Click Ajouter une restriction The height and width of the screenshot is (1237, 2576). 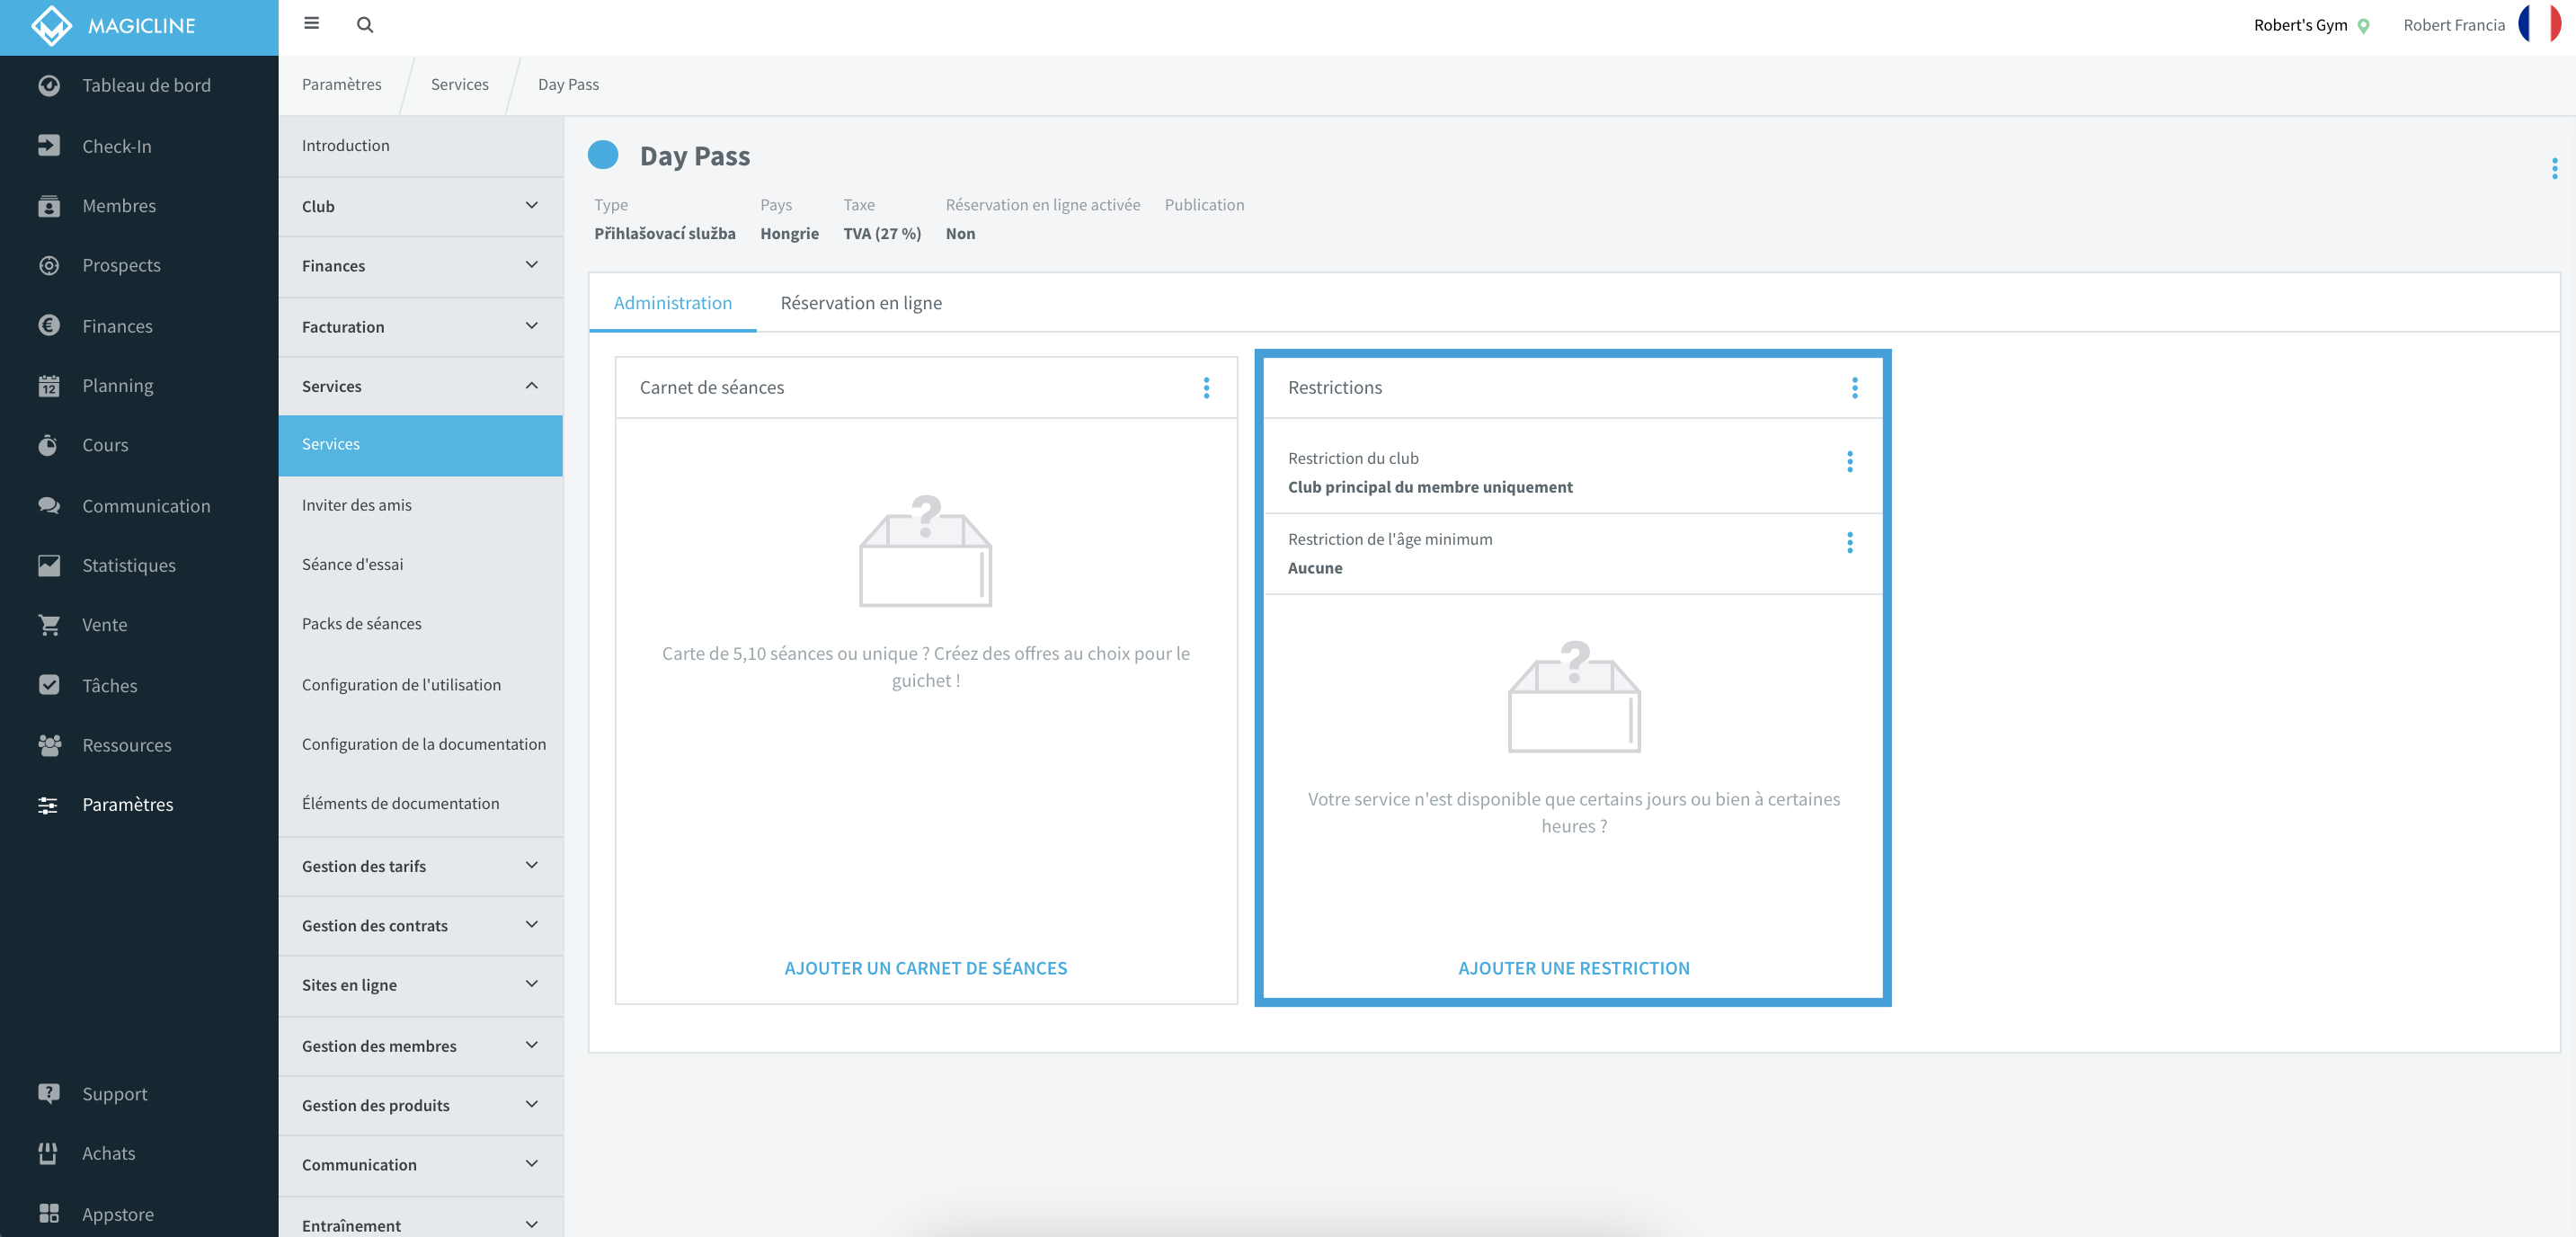coord(1573,967)
